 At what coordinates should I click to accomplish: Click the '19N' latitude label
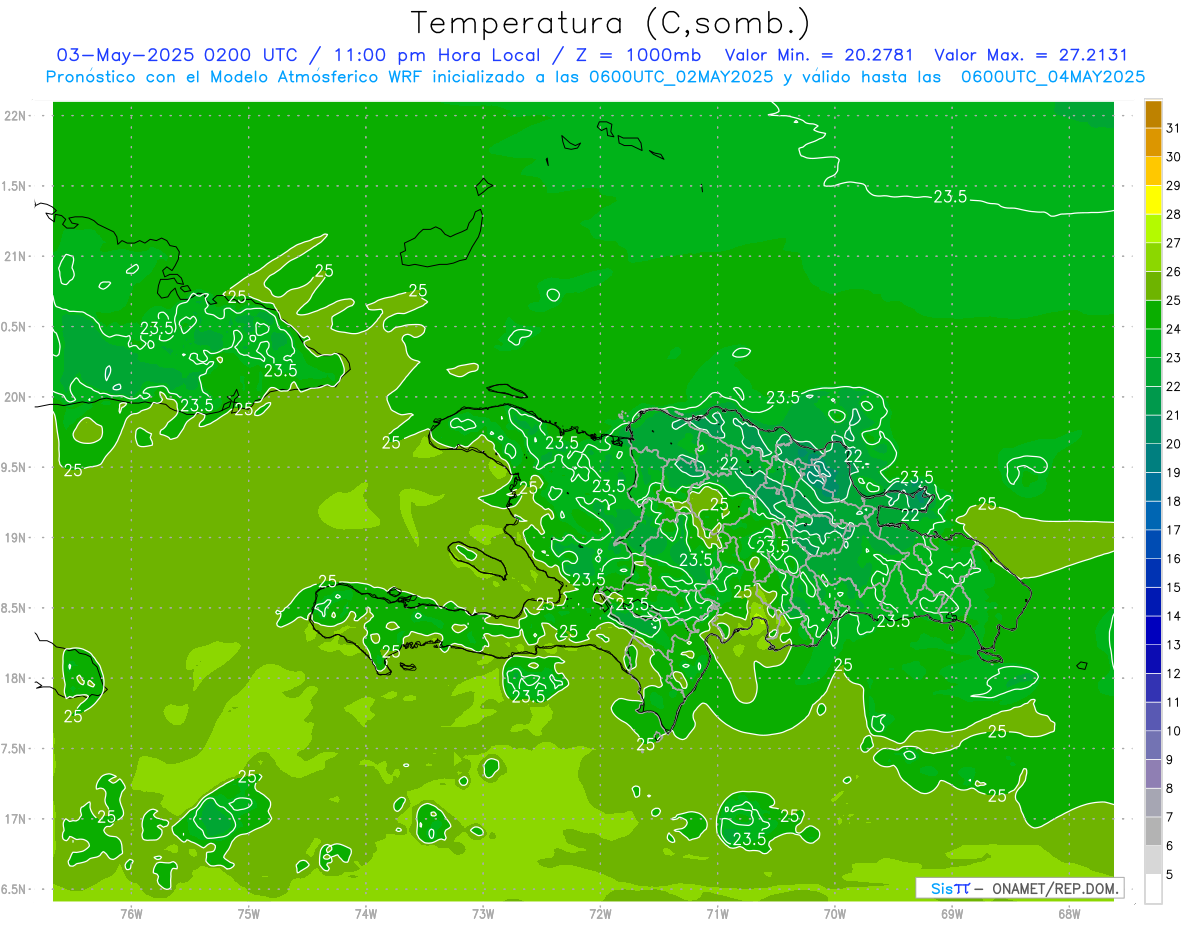(x=15, y=537)
